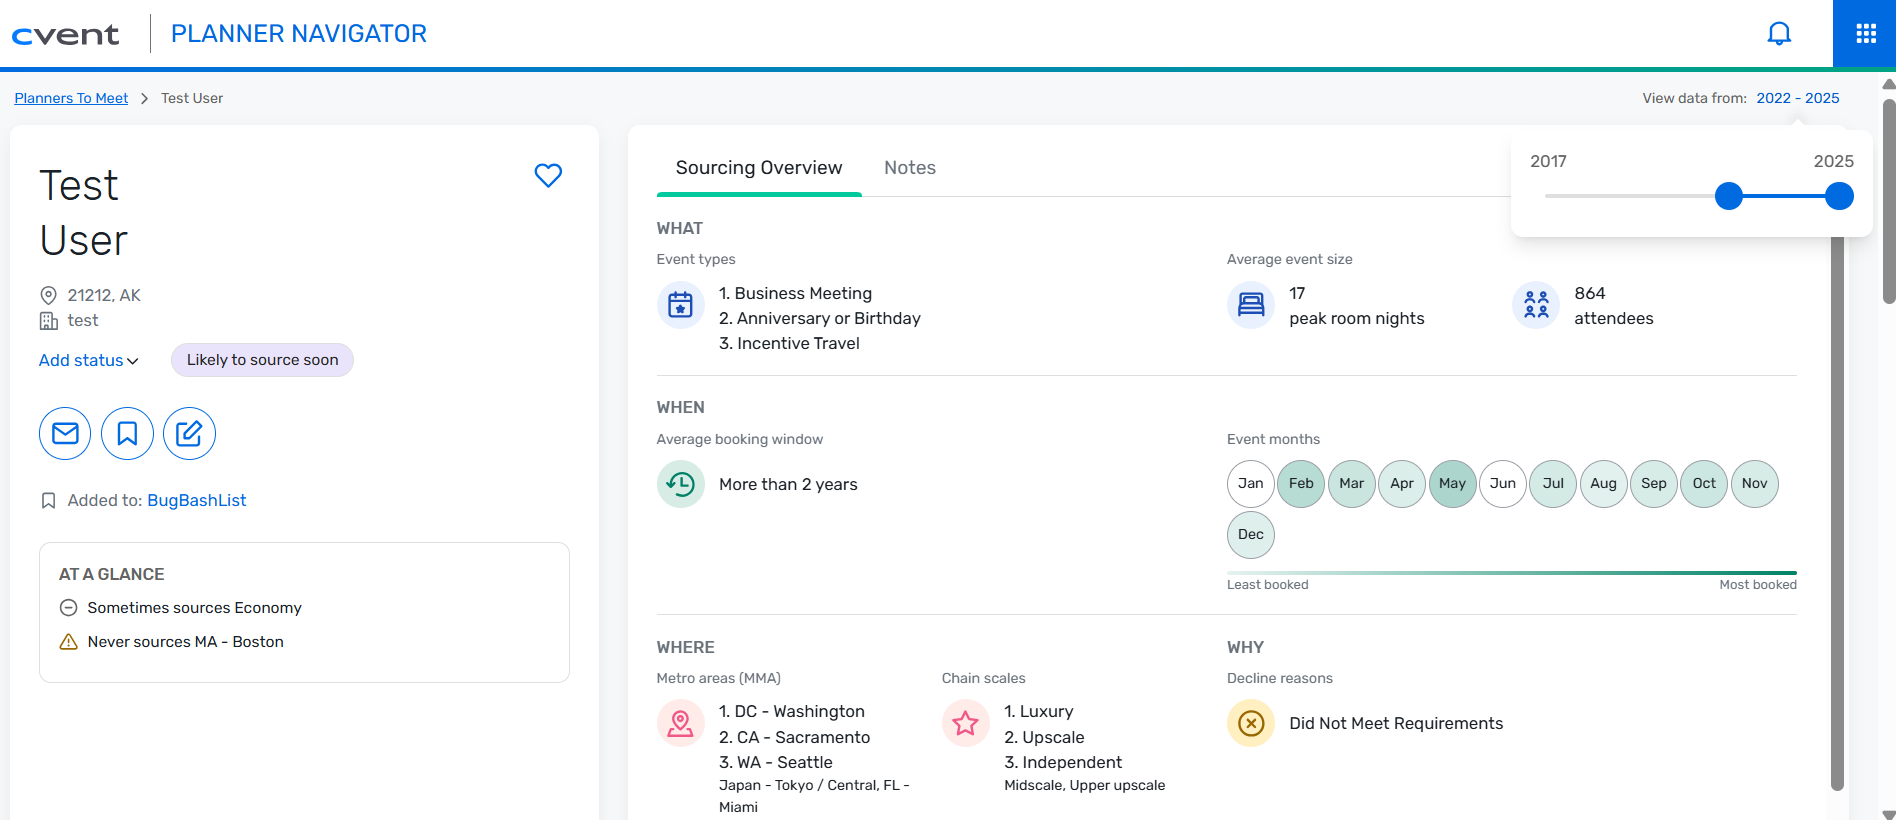Click the email envelope button
The height and width of the screenshot is (820, 1896).
click(65, 433)
